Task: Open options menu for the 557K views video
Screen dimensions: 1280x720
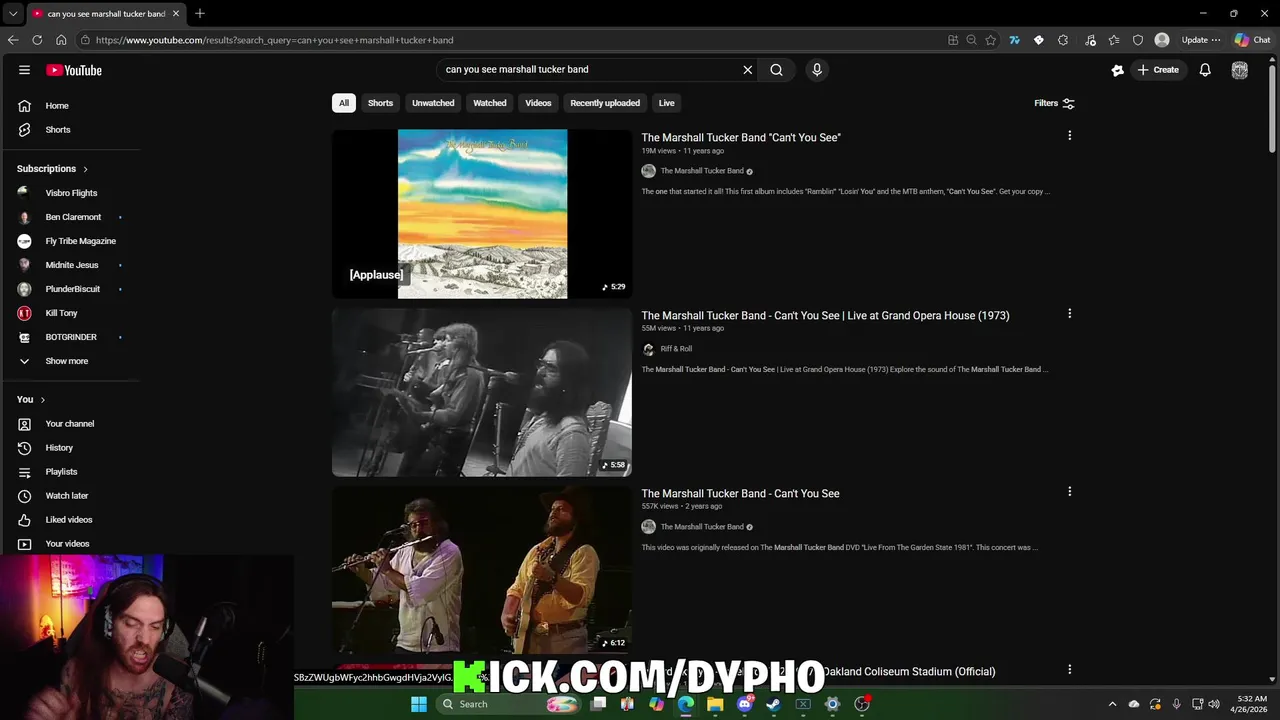Action: coord(1069,492)
